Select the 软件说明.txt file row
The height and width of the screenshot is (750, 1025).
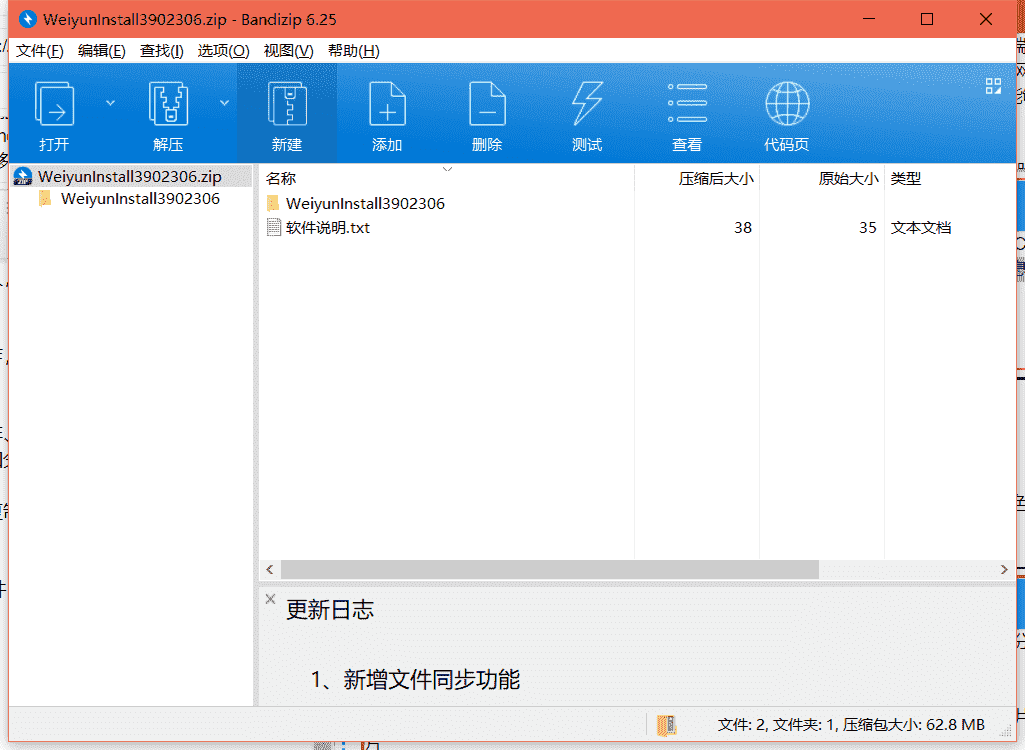click(637, 228)
